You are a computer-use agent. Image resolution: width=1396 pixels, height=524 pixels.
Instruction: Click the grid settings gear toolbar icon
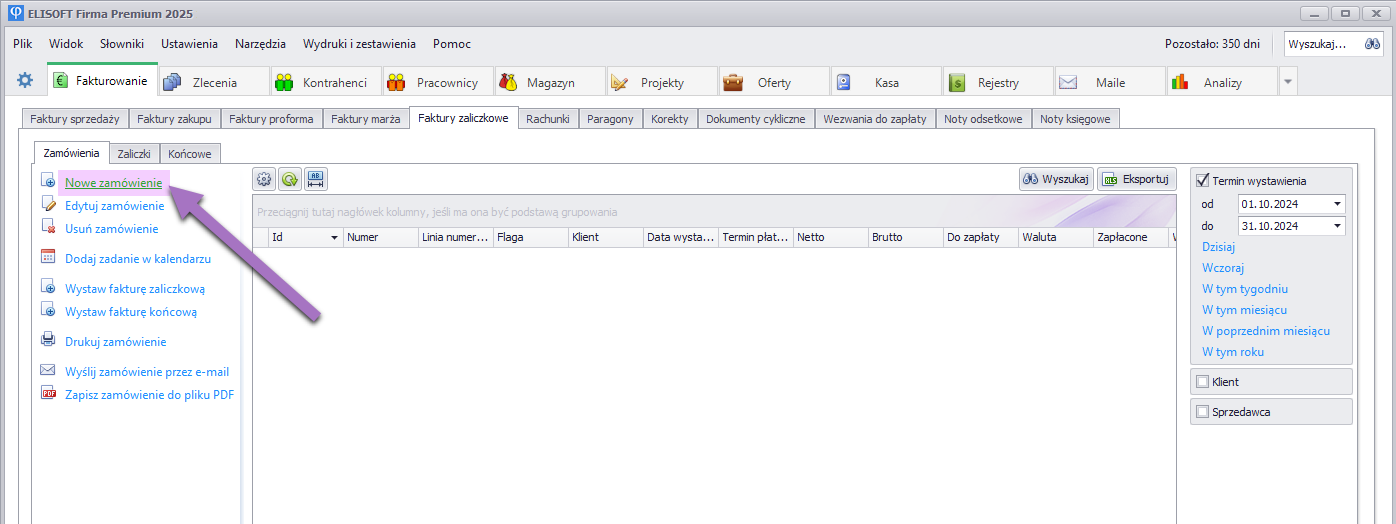264,180
